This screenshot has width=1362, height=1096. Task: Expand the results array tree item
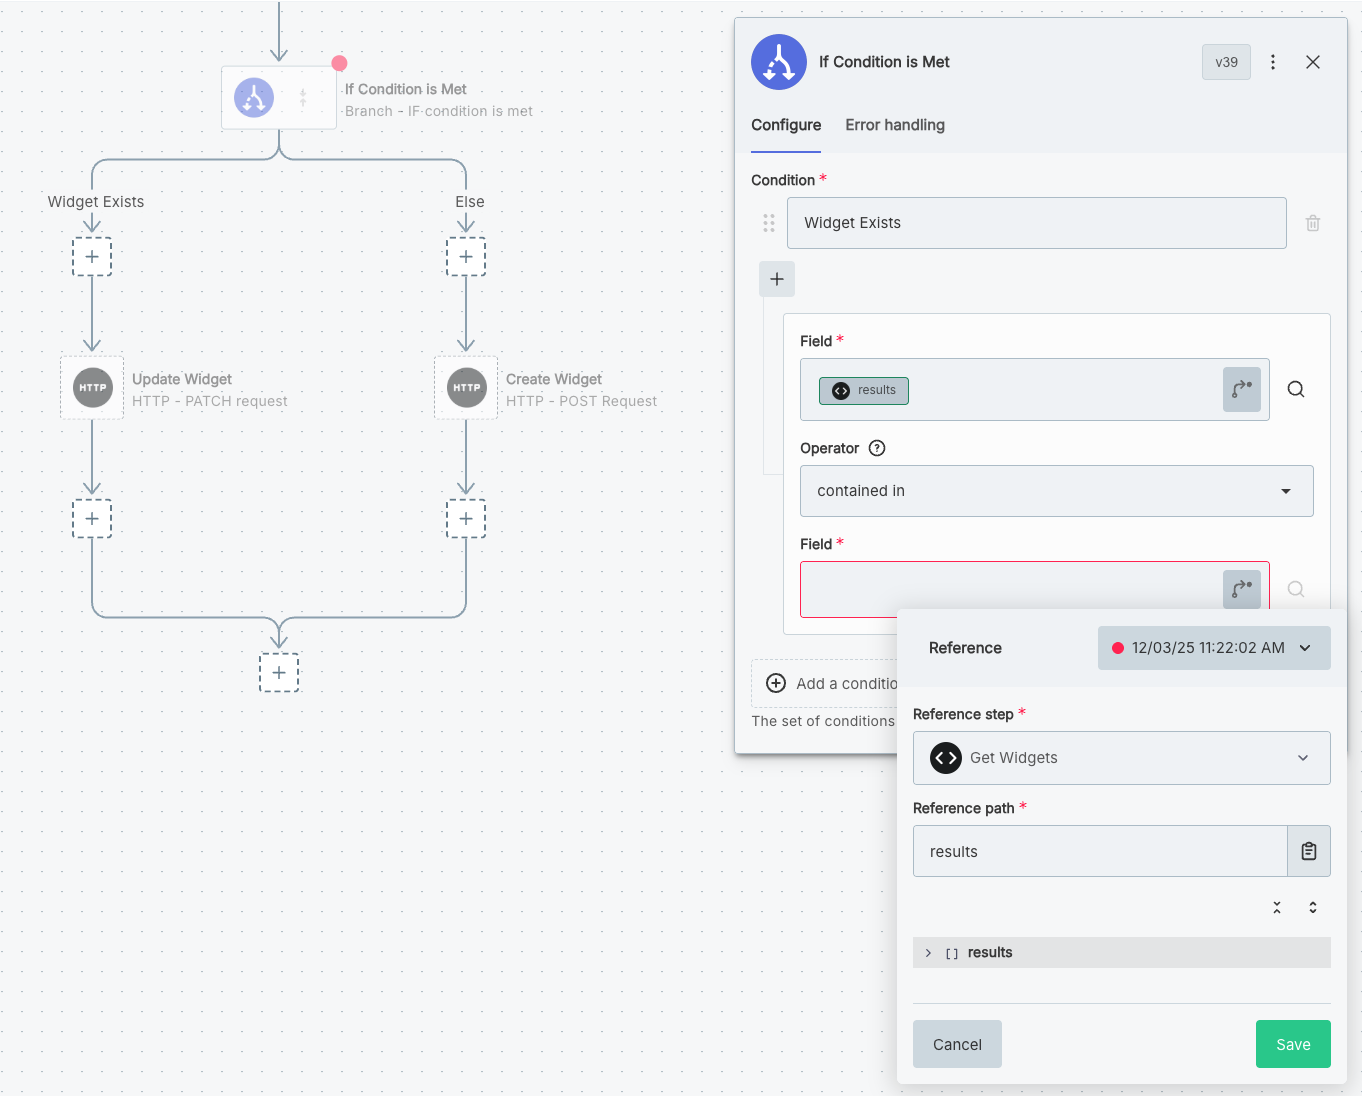pyautogui.click(x=928, y=953)
